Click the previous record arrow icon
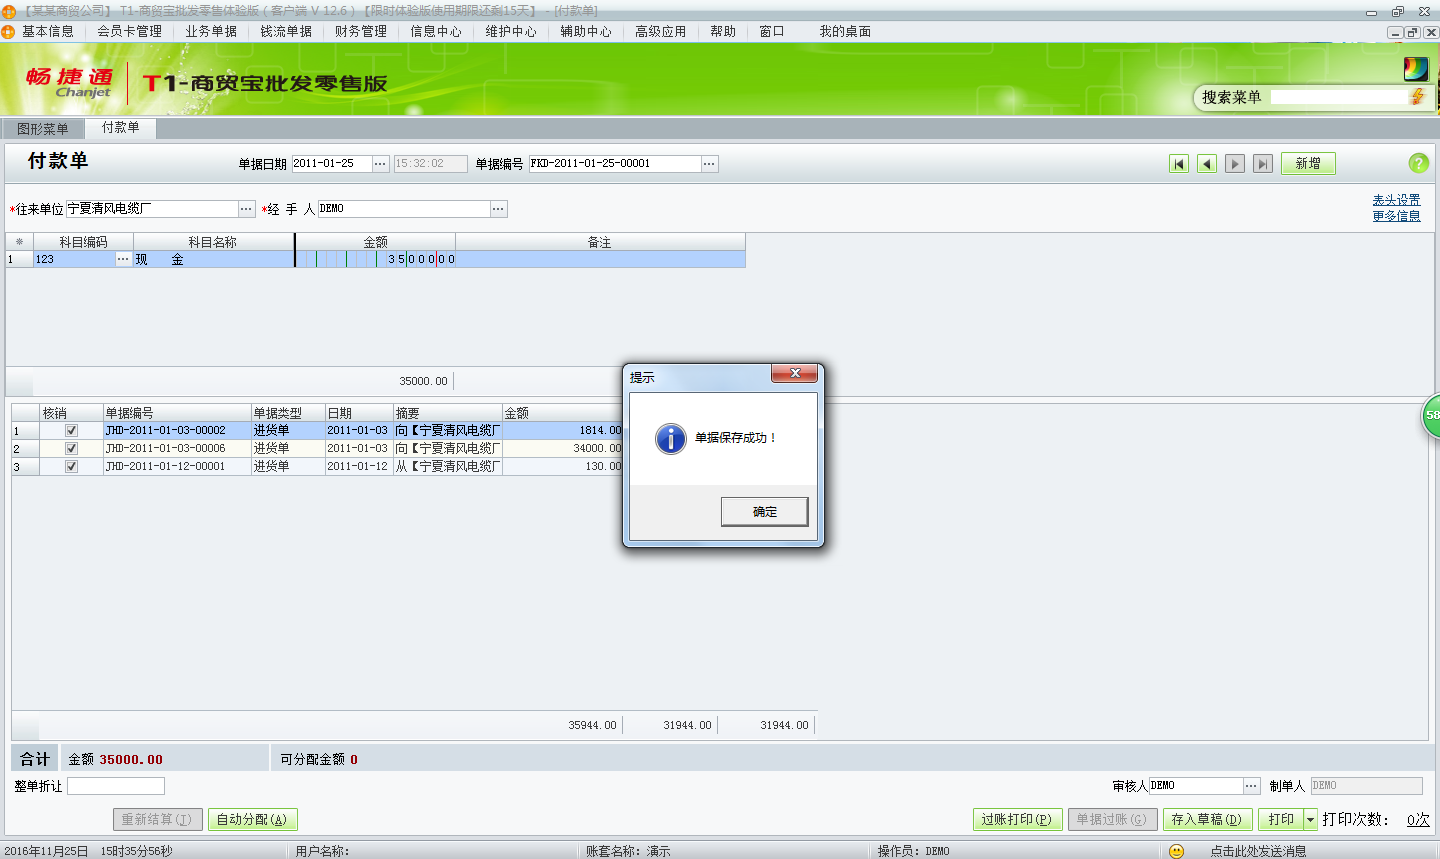Screen dimensions: 1440x859 [x=1207, y=163]
